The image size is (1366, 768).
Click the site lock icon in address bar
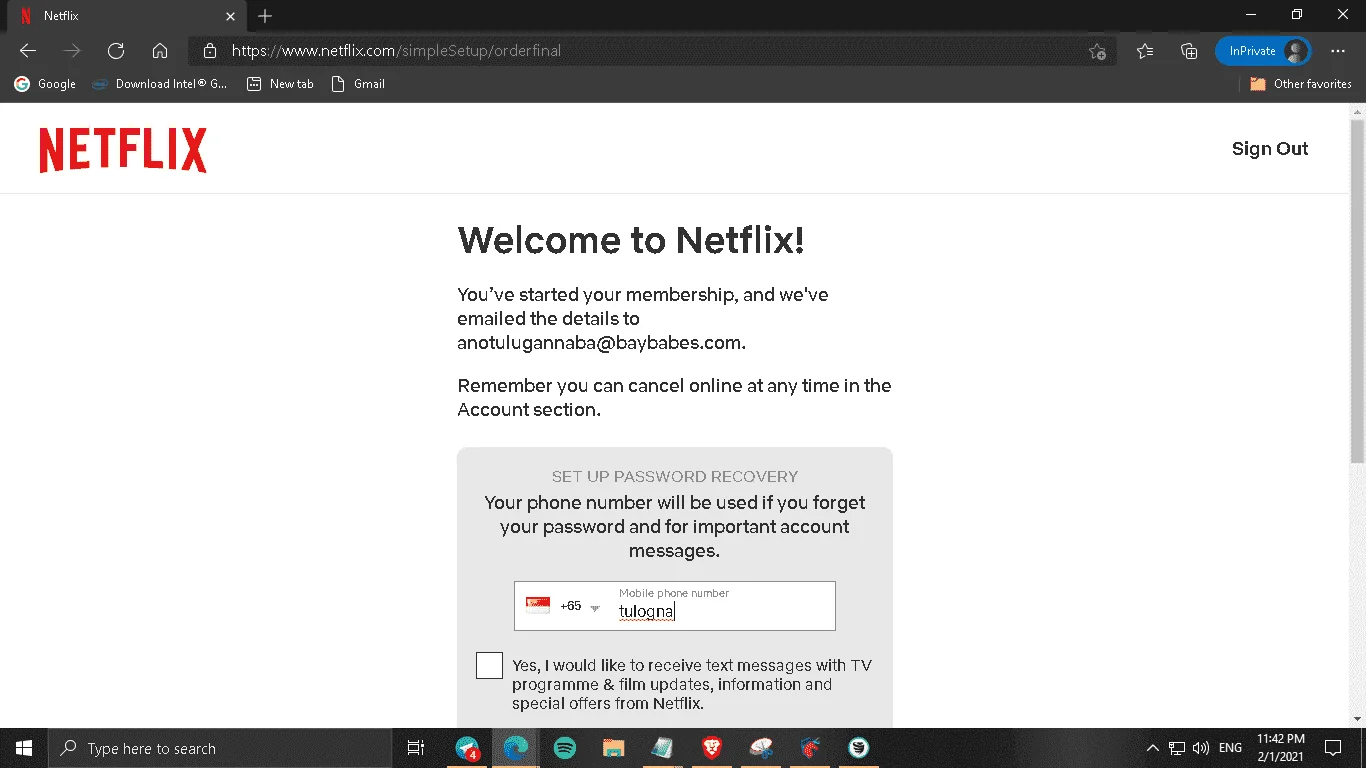(x=209, y=51)
